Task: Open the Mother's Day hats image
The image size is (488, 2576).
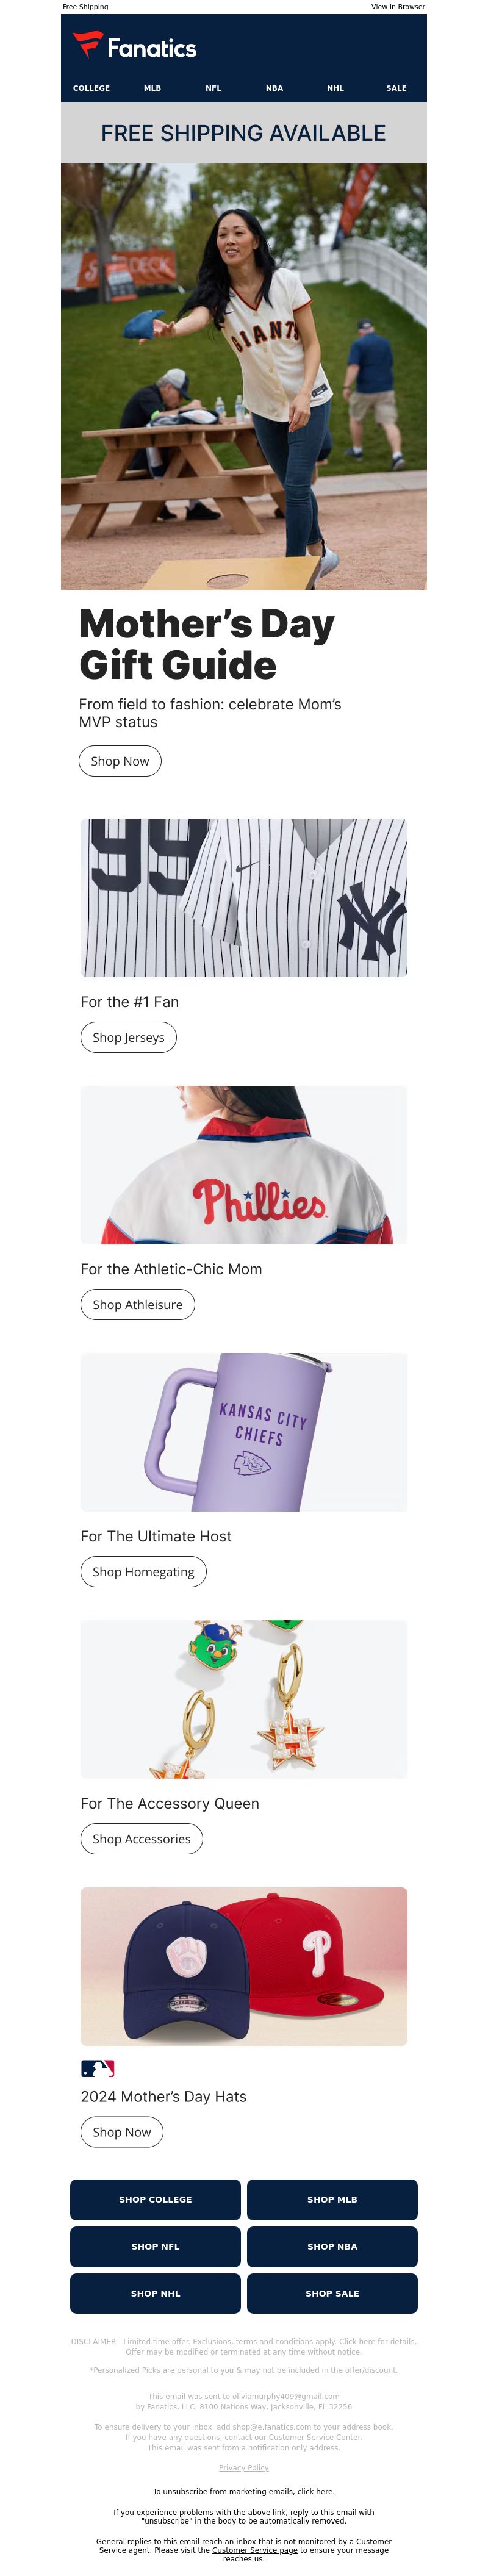Action: pos(244,1965)
